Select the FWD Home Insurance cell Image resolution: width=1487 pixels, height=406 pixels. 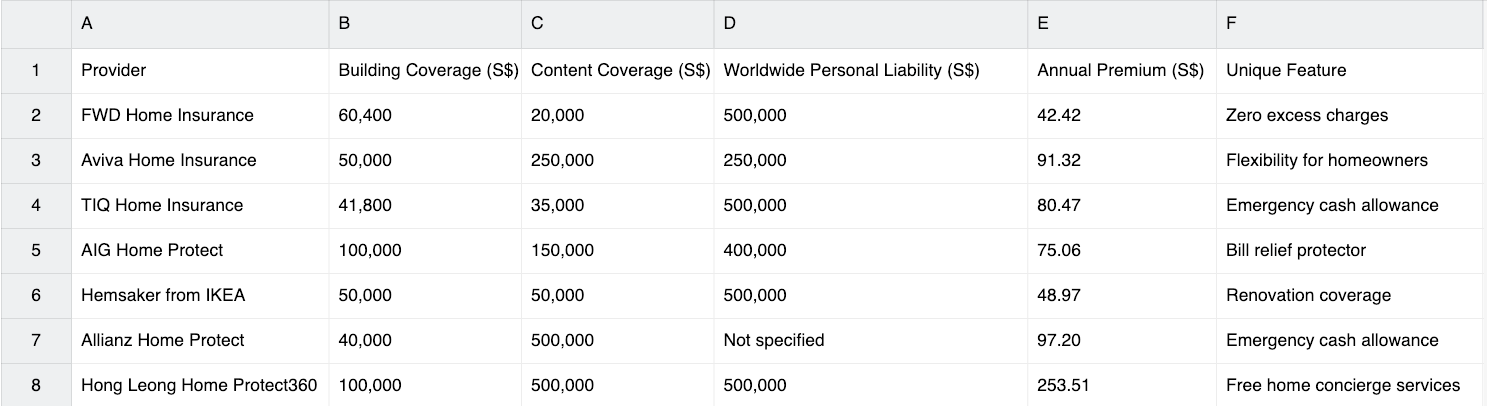click(x=200, y=115)
